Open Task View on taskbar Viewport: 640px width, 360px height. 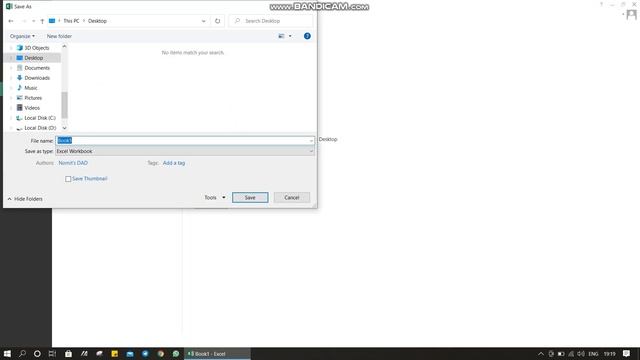[x=52, y=353]
